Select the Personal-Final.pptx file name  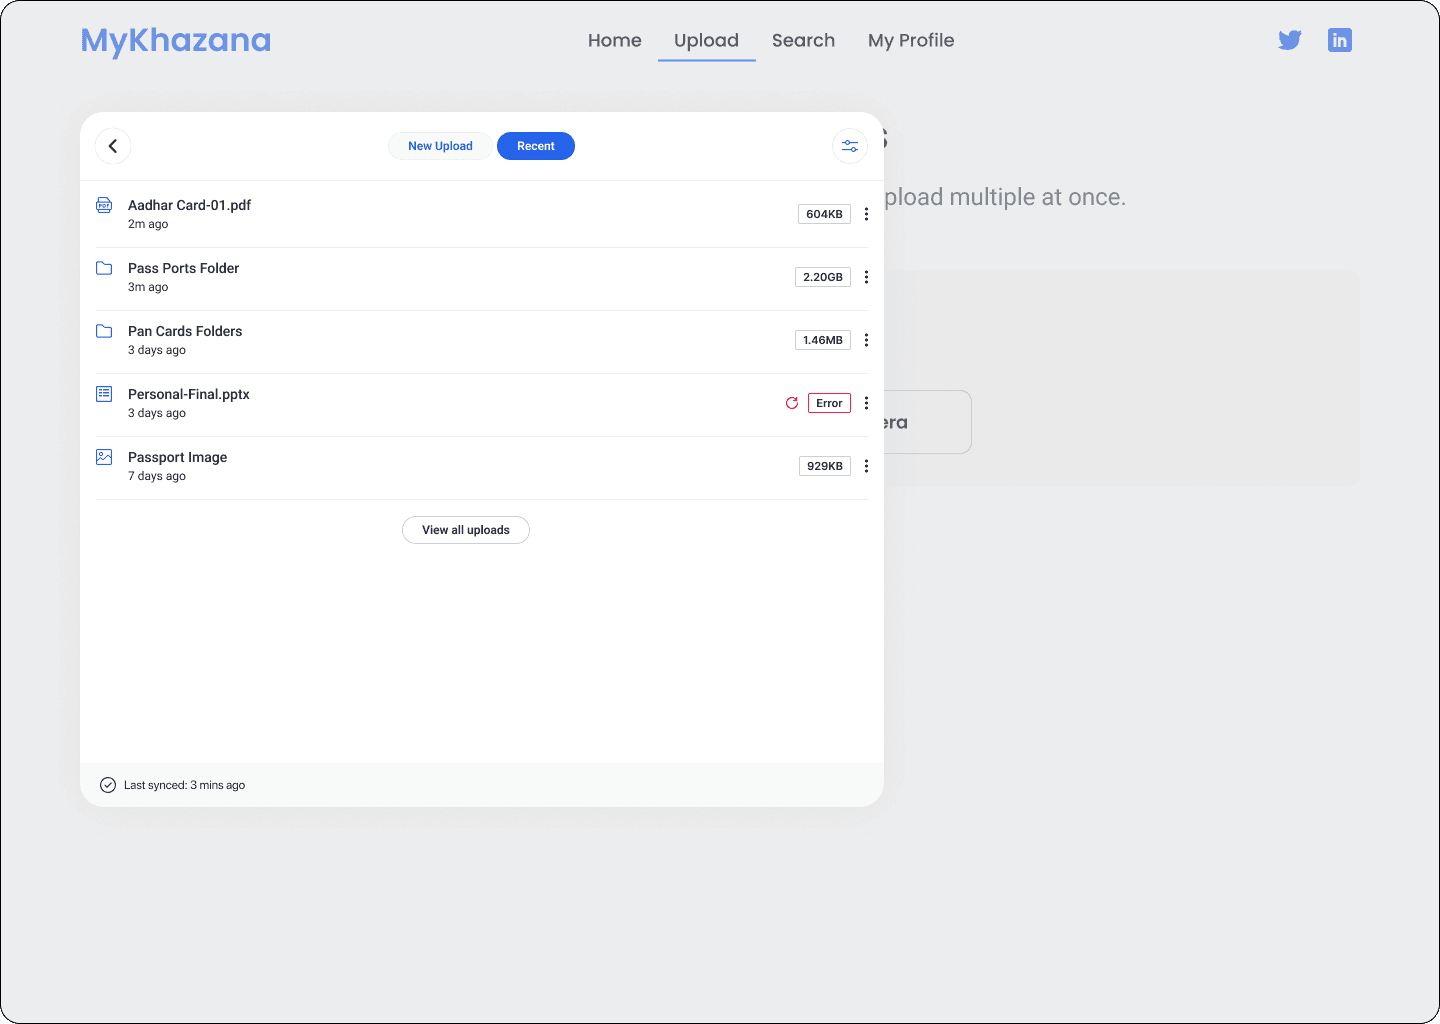[x=189, y=394]
